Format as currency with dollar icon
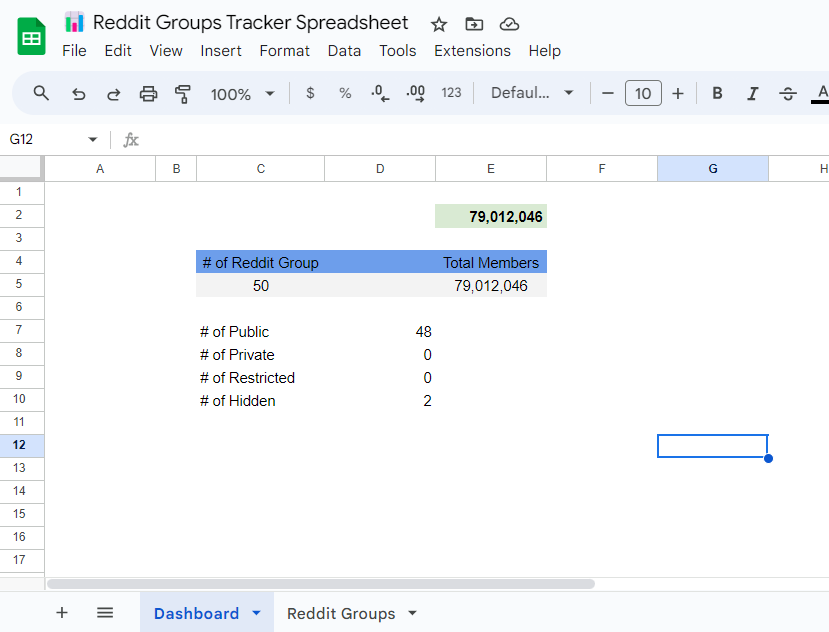 coord(310,94)
